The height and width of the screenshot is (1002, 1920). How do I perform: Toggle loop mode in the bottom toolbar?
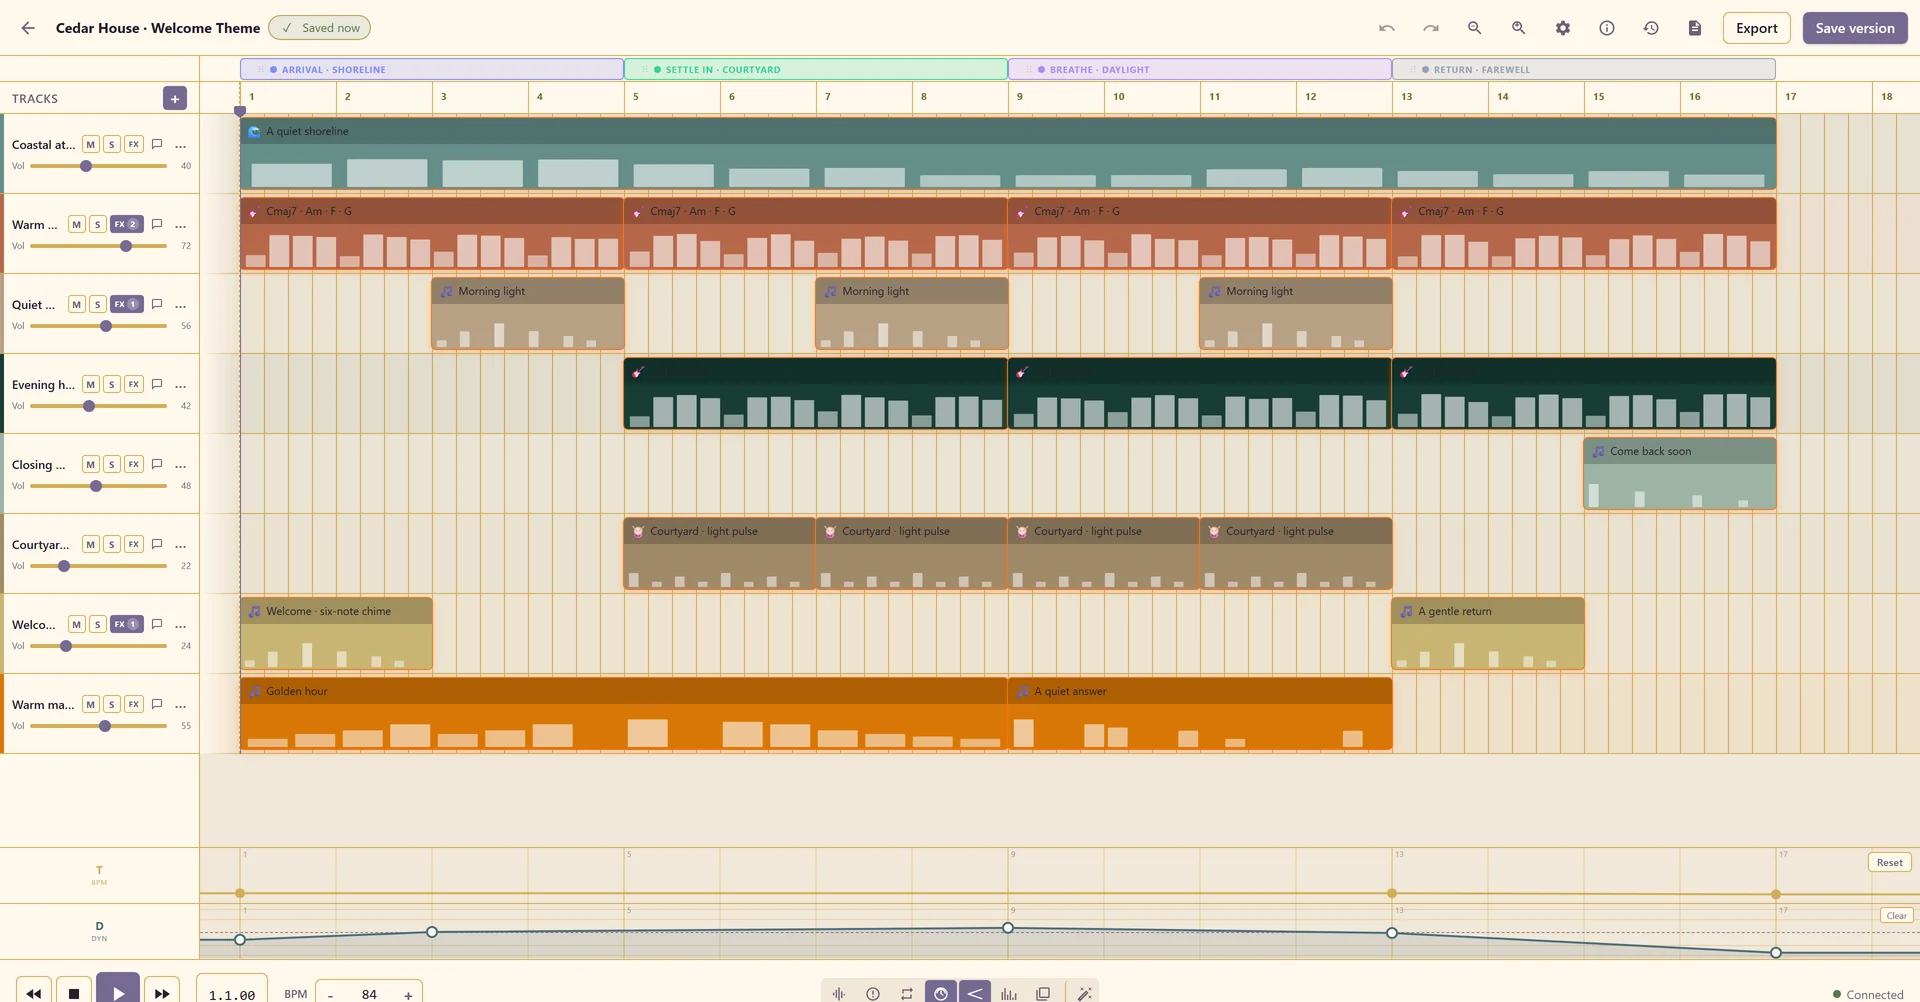click(906, 993)
